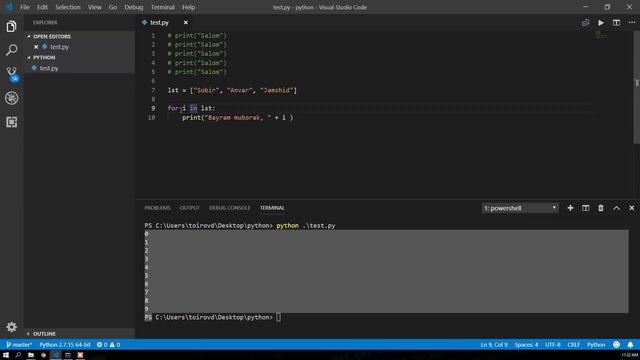Open the Search view in activity bar
The height and width of the screenshot is (360, 640).
pos(11,50)
